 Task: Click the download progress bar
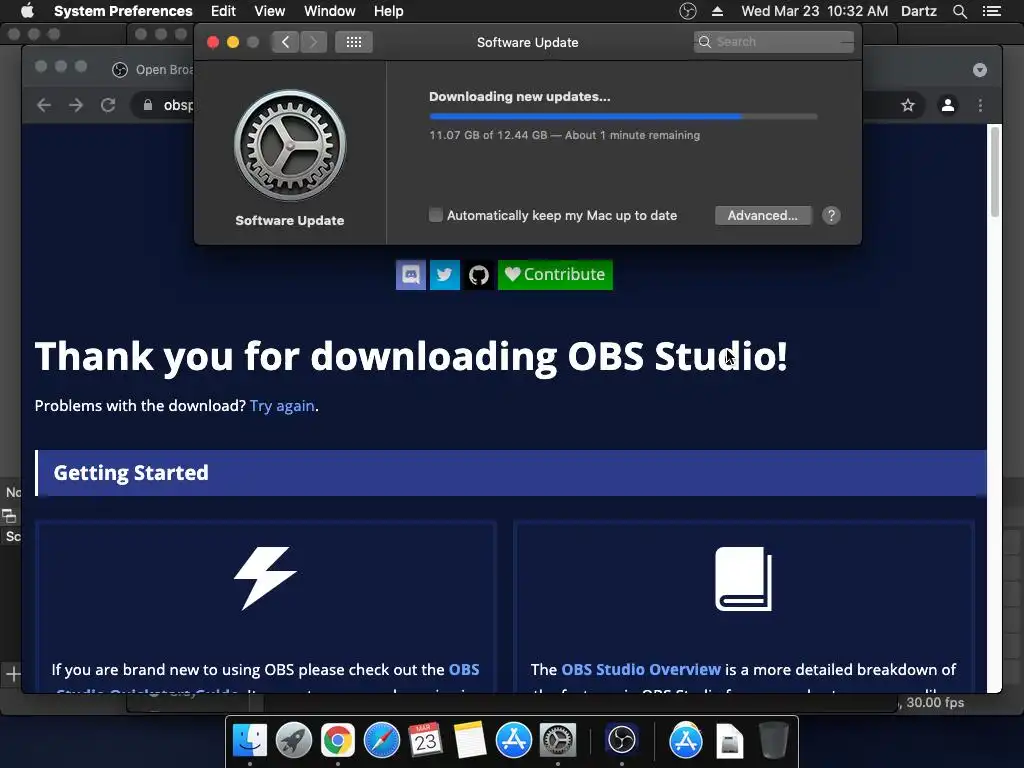(x=623, y=116)
